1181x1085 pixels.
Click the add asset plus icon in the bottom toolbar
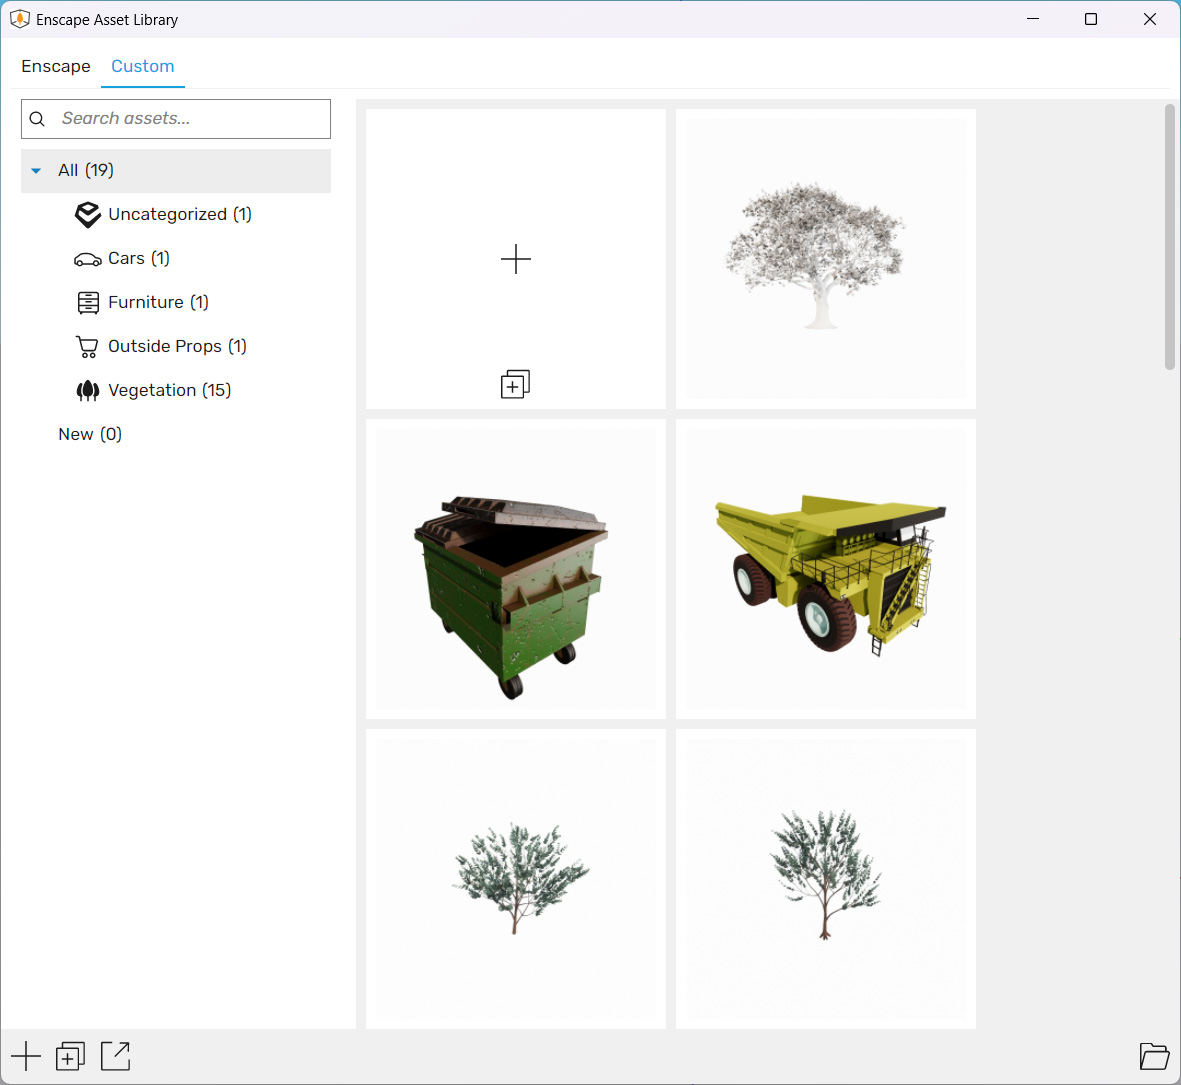26,1056
